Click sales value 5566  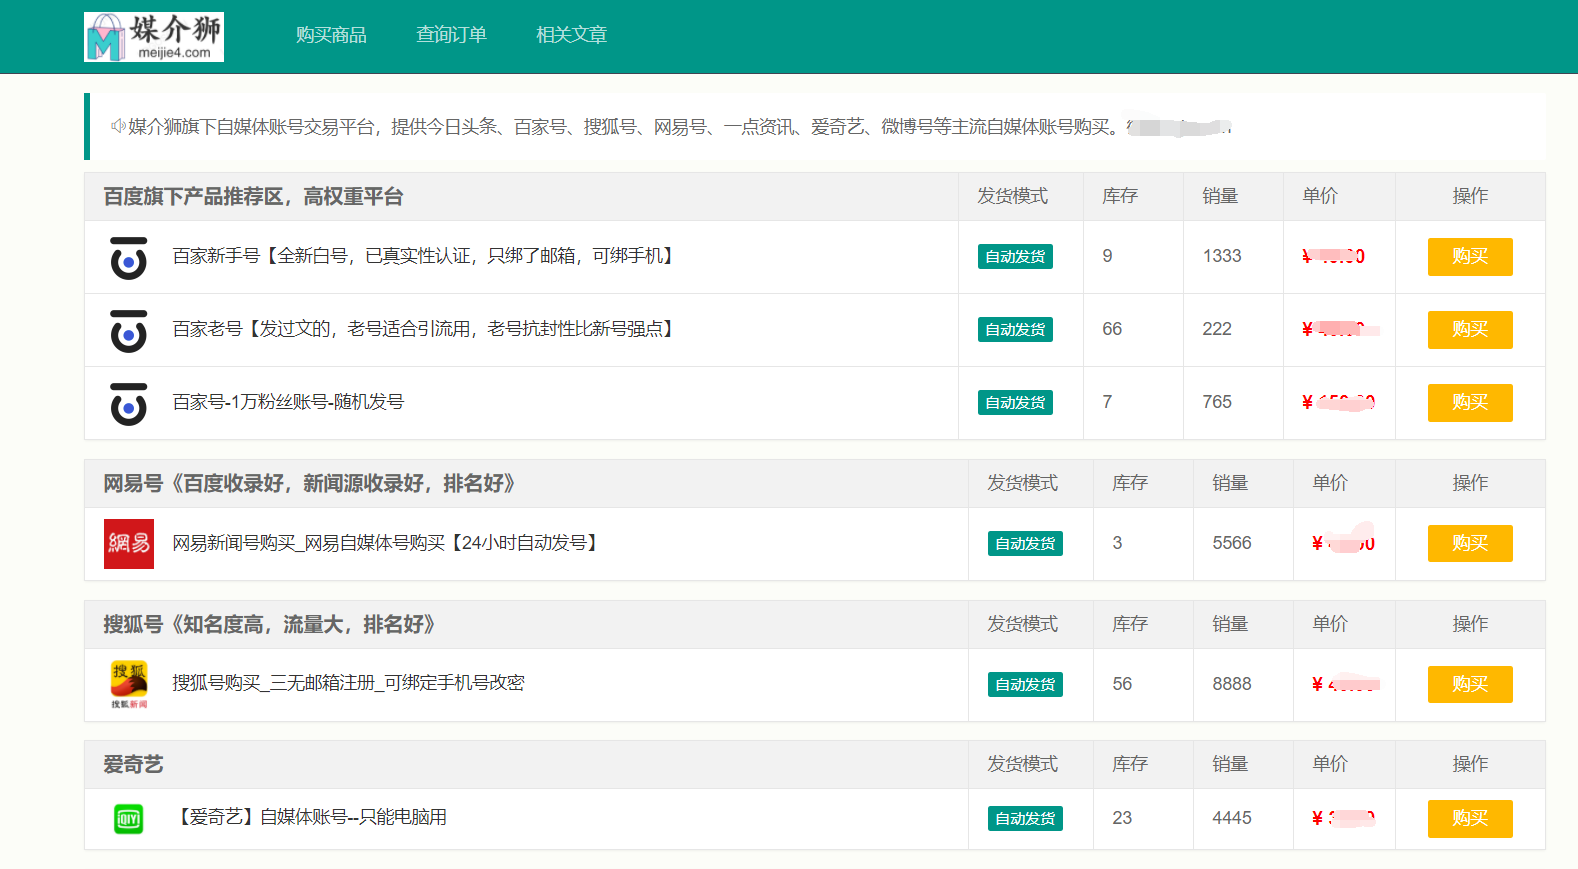pyautogui.click(x=1232, y=543)
